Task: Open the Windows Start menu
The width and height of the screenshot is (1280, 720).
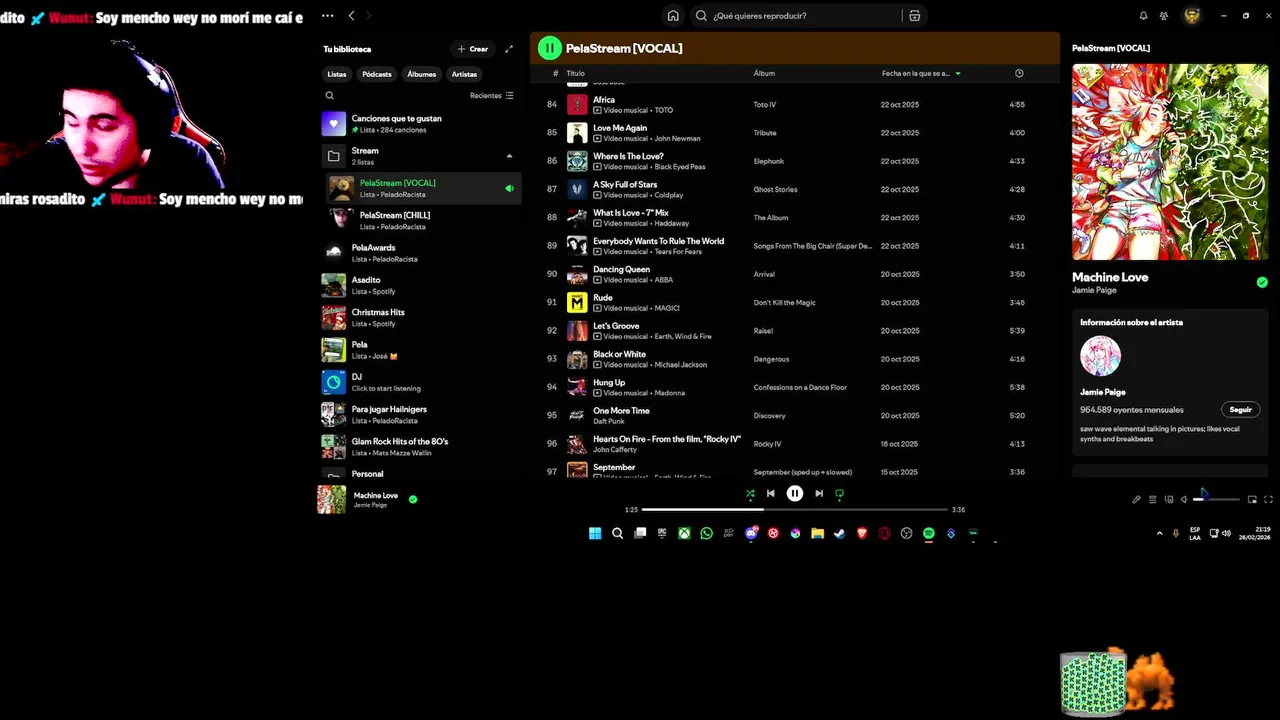Action: click(595, 534)
